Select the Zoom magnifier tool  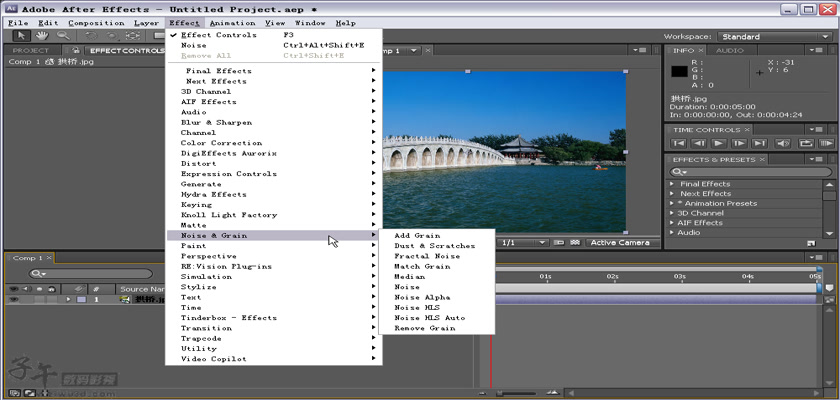click(x=63, y=36)
